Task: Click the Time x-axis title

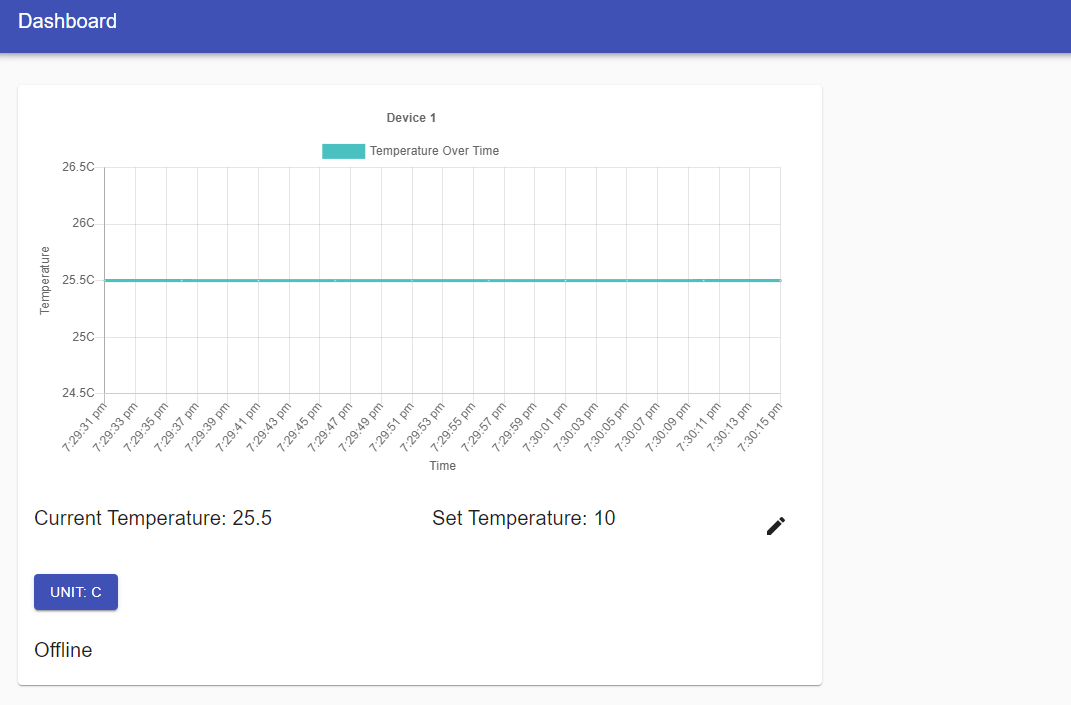Action: pyautogui.click(x=442, y=466)
